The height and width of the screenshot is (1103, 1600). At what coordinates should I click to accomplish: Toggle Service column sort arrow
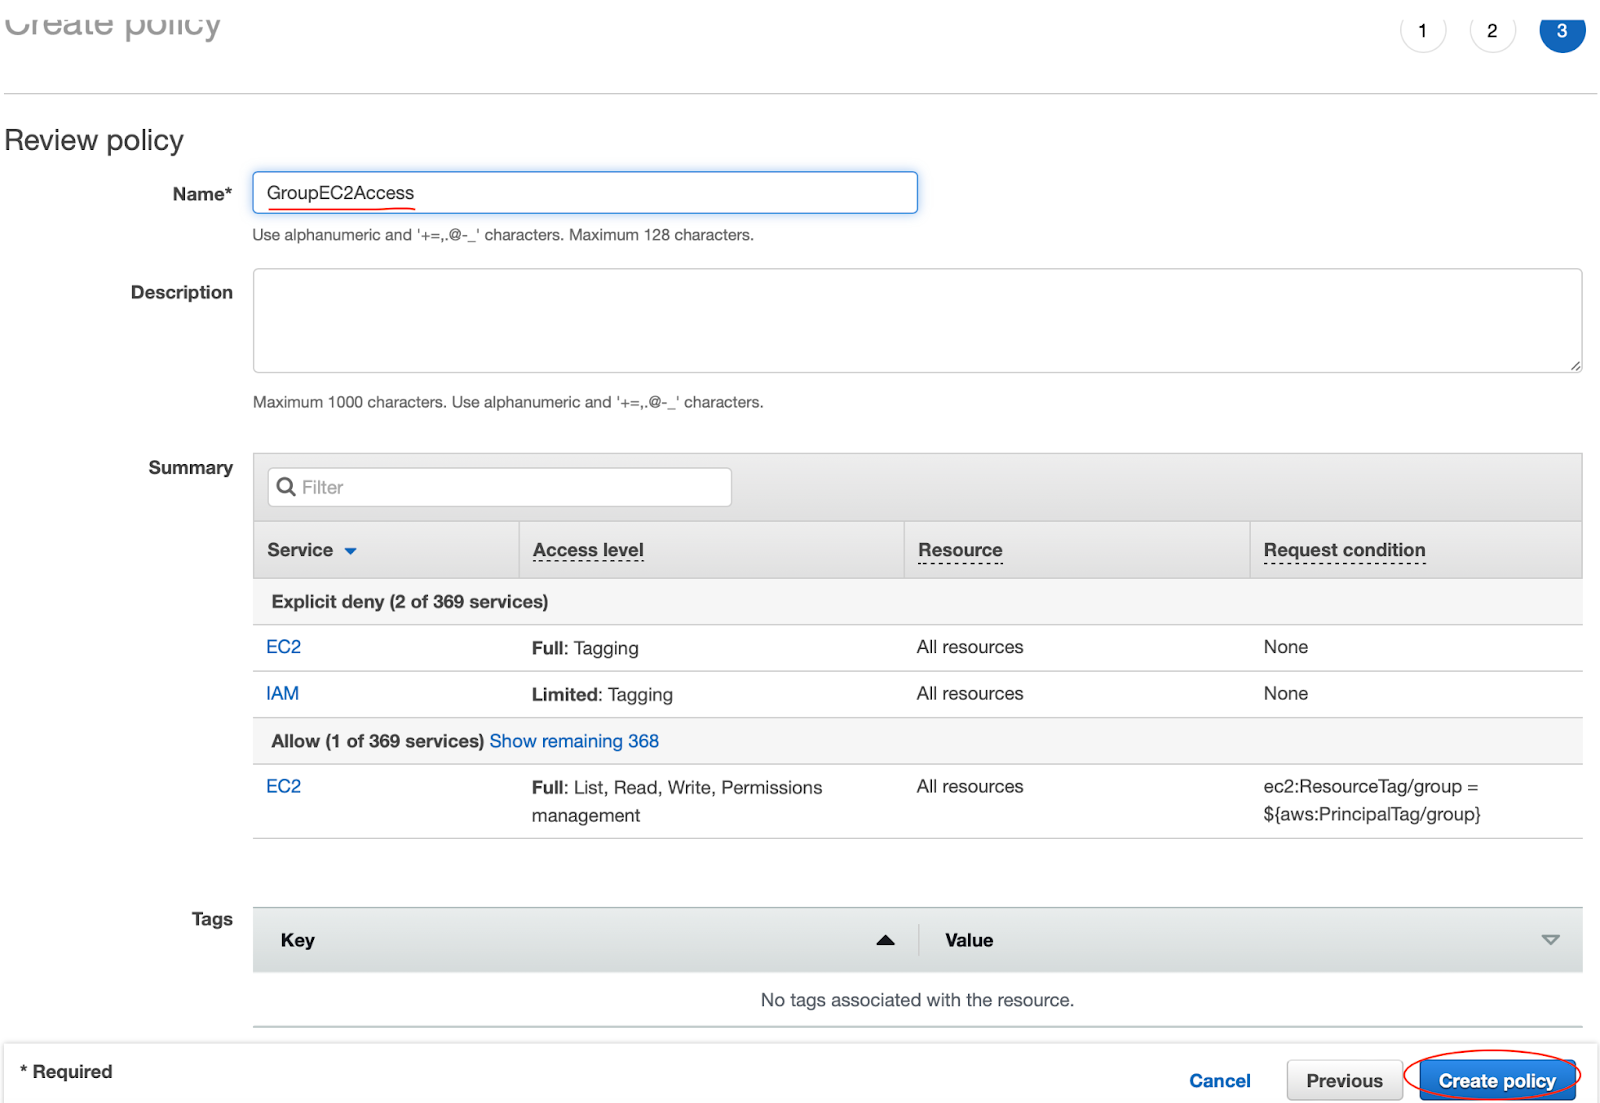coord(351,551)
